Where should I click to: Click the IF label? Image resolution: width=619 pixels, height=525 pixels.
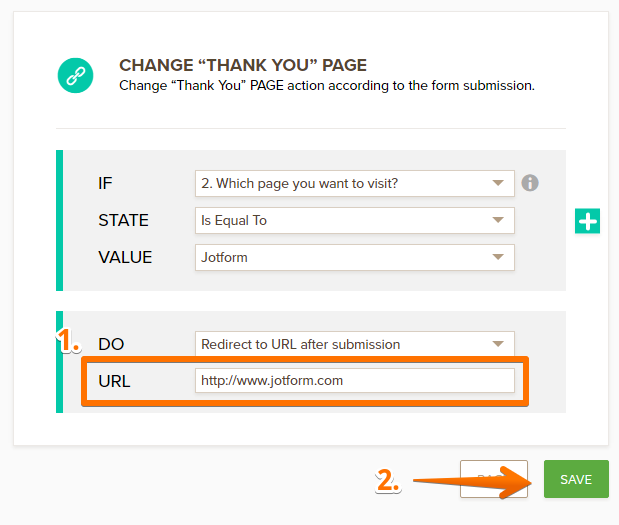(x=106, y=183)
